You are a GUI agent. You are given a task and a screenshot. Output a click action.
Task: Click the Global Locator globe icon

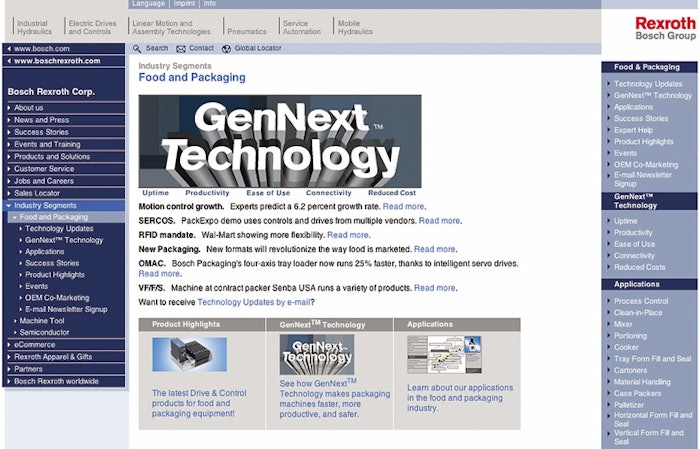pos(226,49)
